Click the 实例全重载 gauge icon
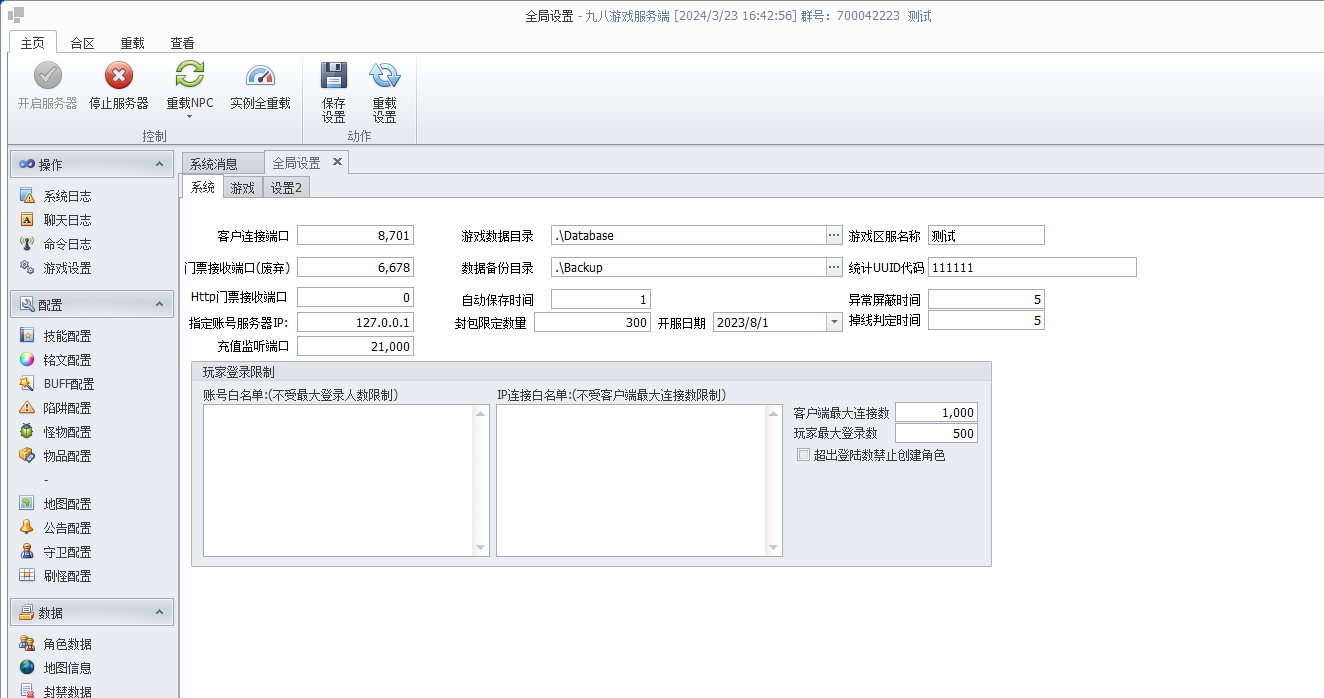This screenshot has width=1324, height=698. tap(260, 76)
